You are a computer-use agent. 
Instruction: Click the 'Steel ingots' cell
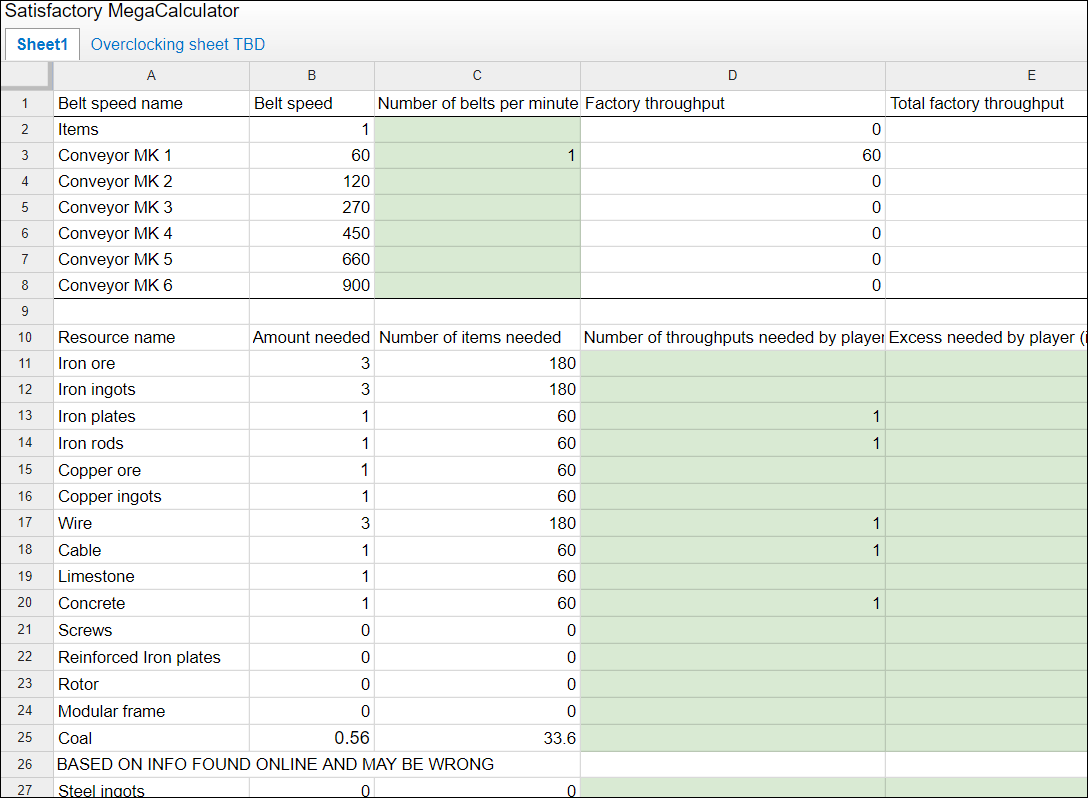(151, 788)
